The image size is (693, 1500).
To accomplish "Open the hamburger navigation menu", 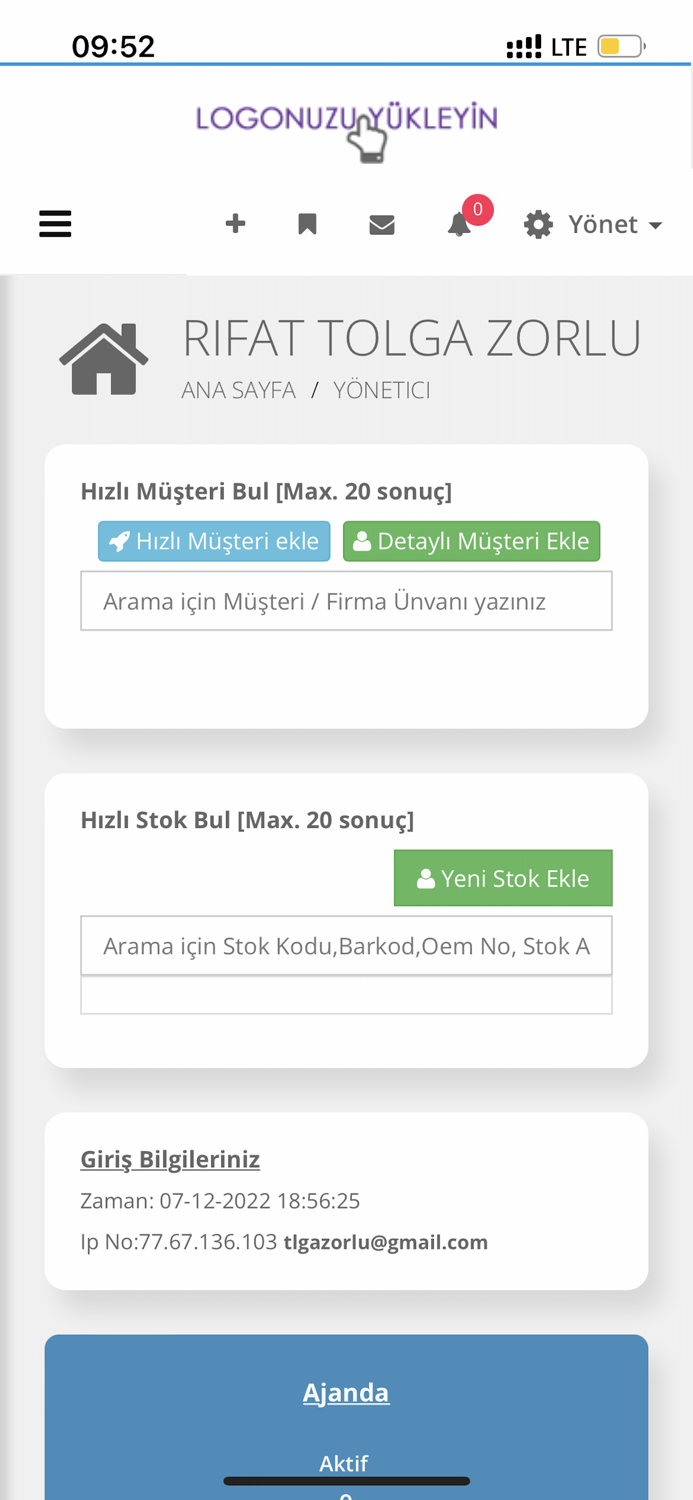I will coord(56,223).
